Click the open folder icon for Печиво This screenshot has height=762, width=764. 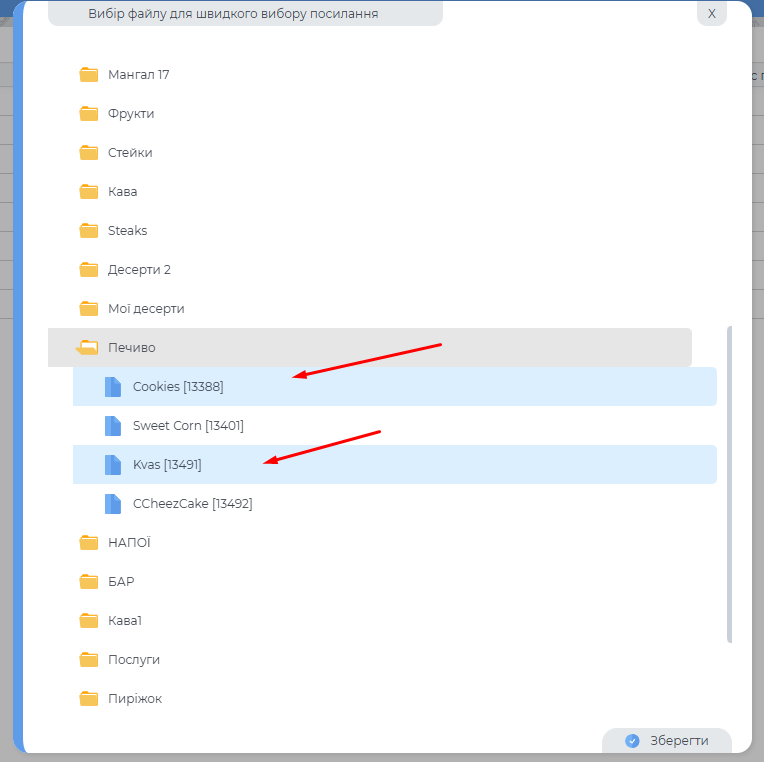88,348
